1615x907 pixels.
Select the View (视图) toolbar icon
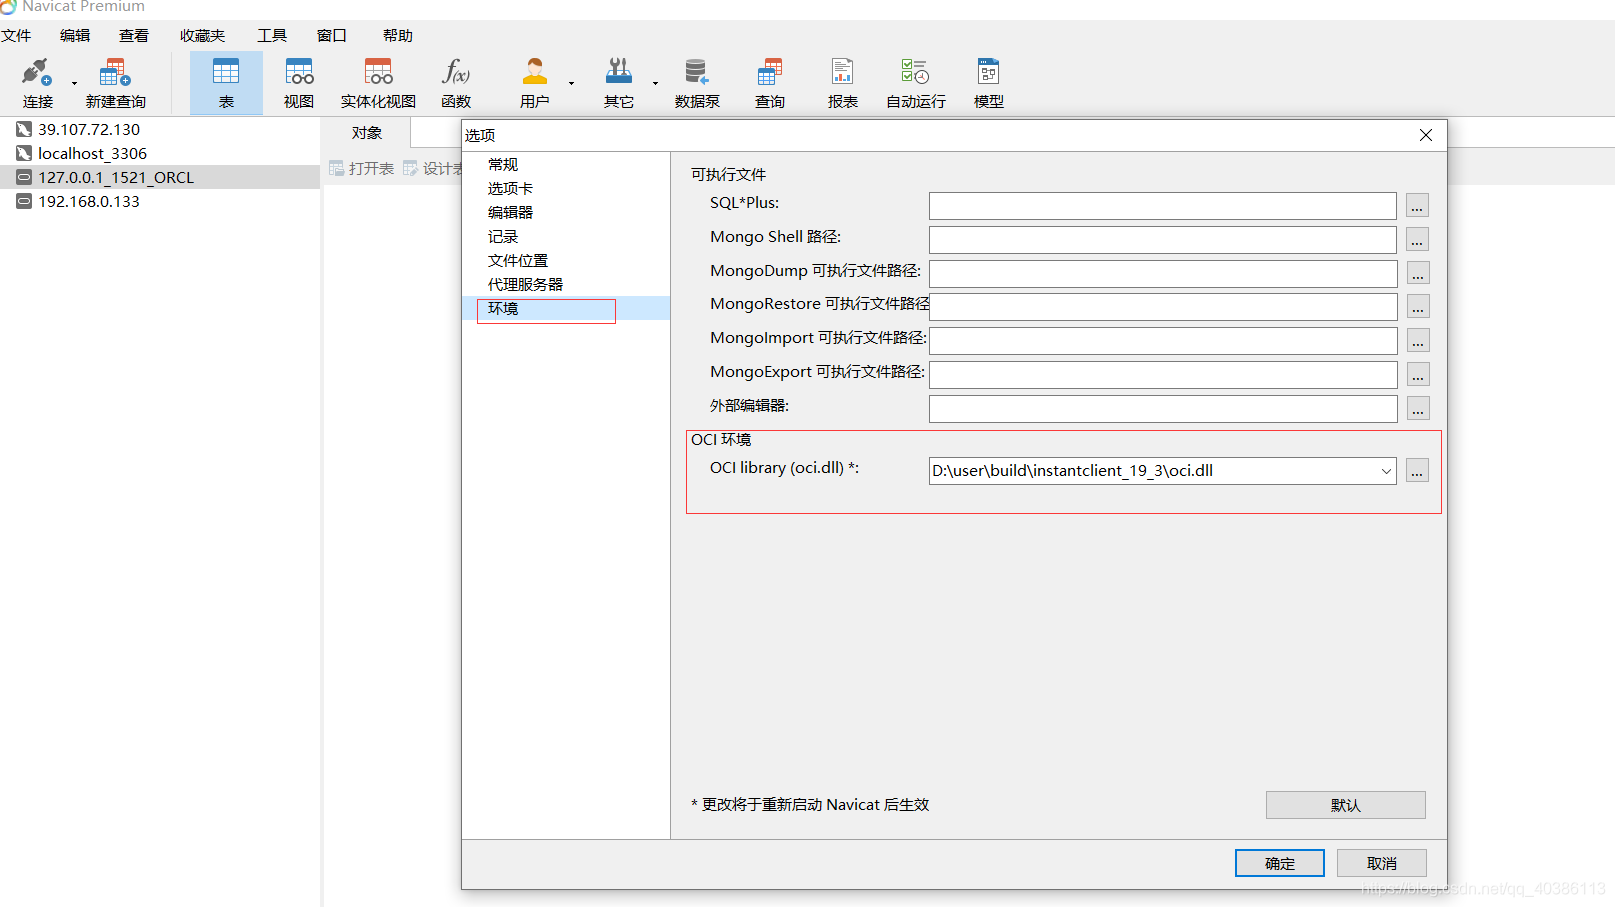pyautogui.click(x=299, y=83)
